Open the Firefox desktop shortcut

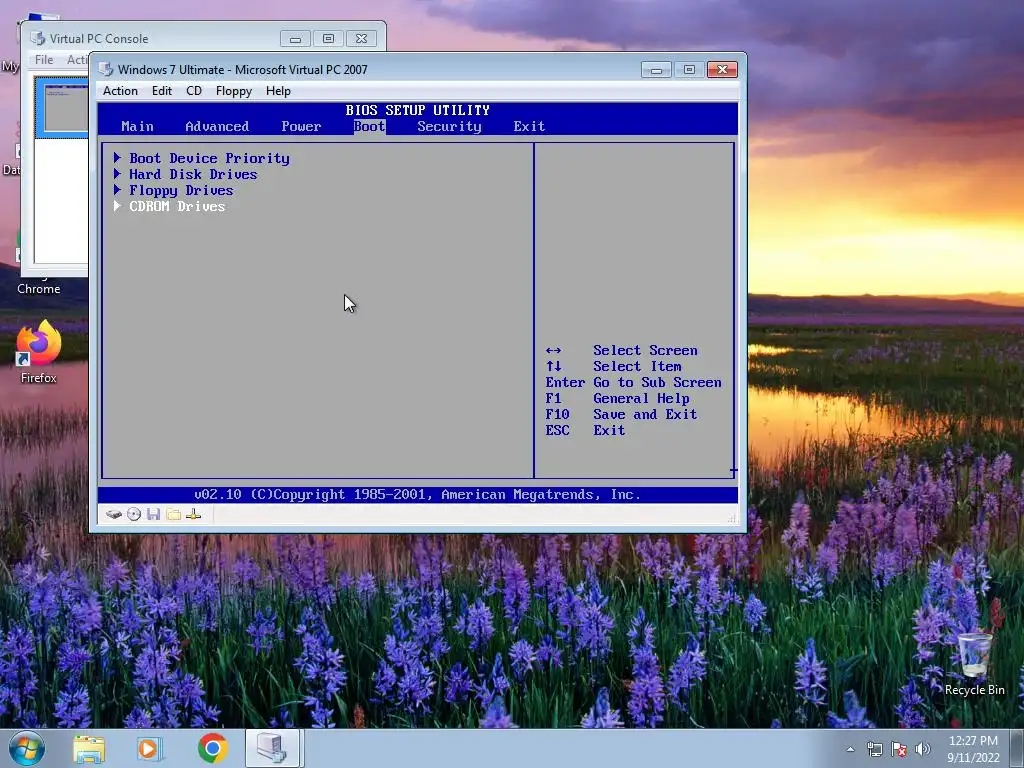point(39,352)
